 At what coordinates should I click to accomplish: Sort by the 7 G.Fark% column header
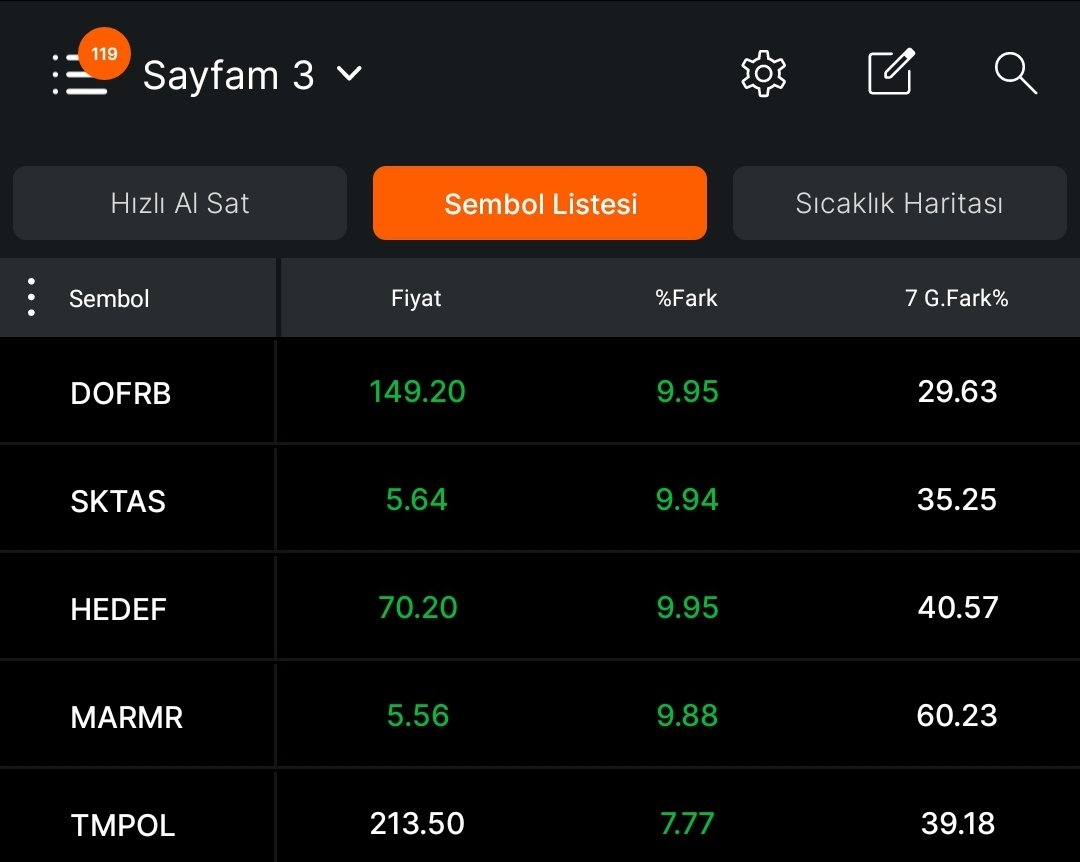[956, 298]
